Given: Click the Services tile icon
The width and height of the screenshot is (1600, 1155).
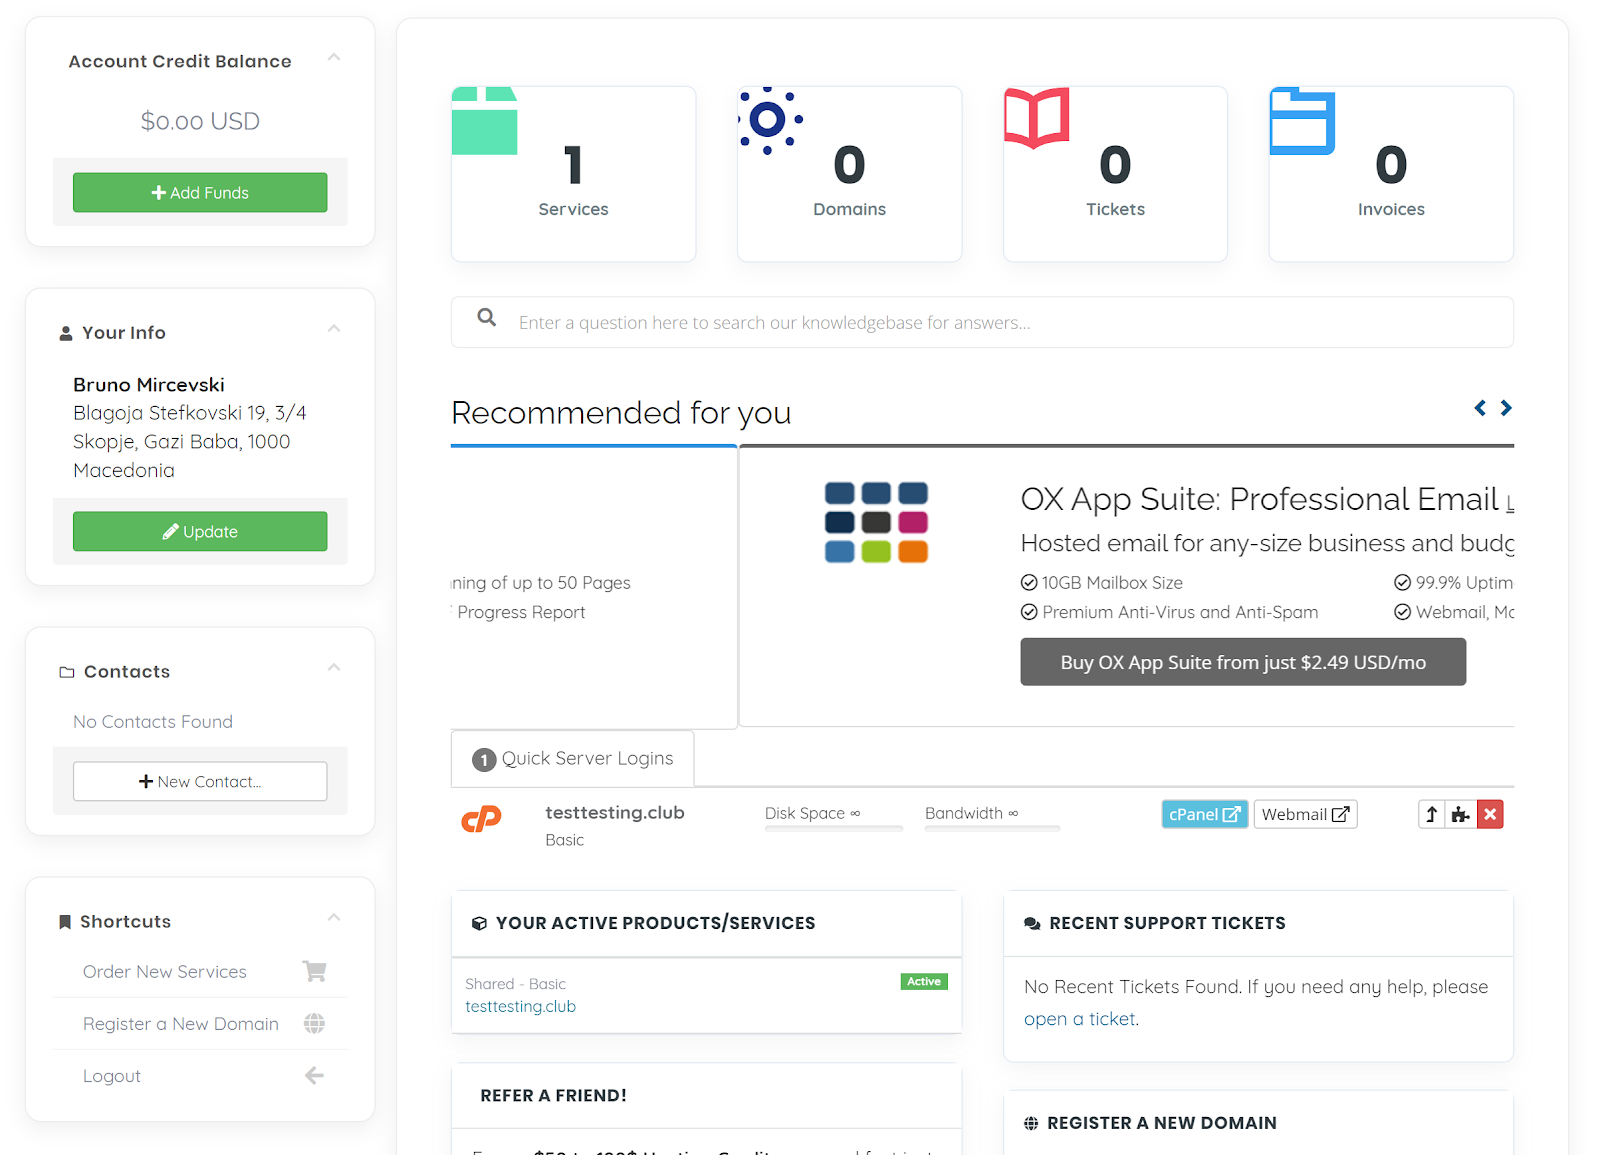Looking at the screenshot, I should (x=485, y=122).
